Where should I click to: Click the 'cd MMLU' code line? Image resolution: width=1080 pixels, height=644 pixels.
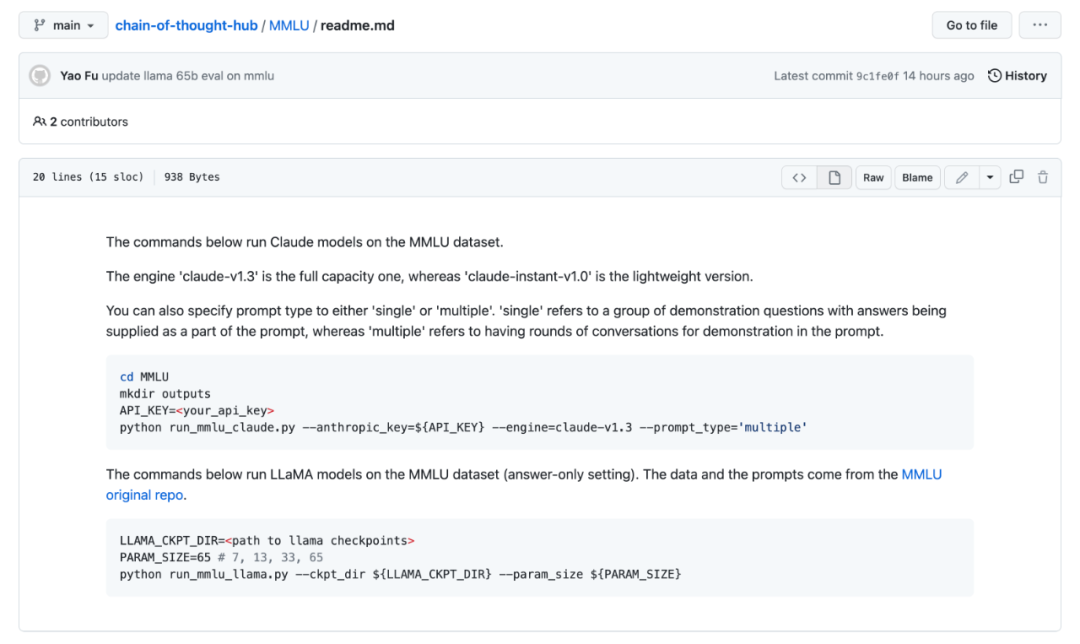pos(144,377)
